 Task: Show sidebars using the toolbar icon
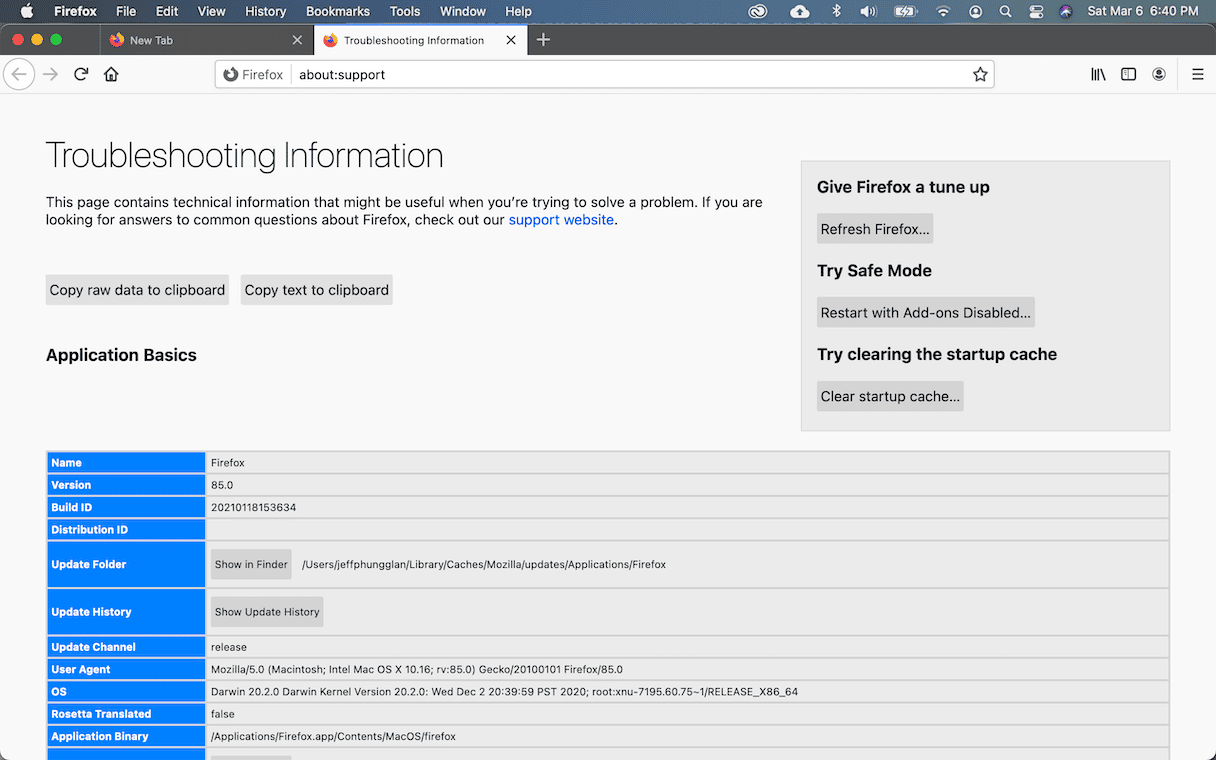[x=1128, y=74]
